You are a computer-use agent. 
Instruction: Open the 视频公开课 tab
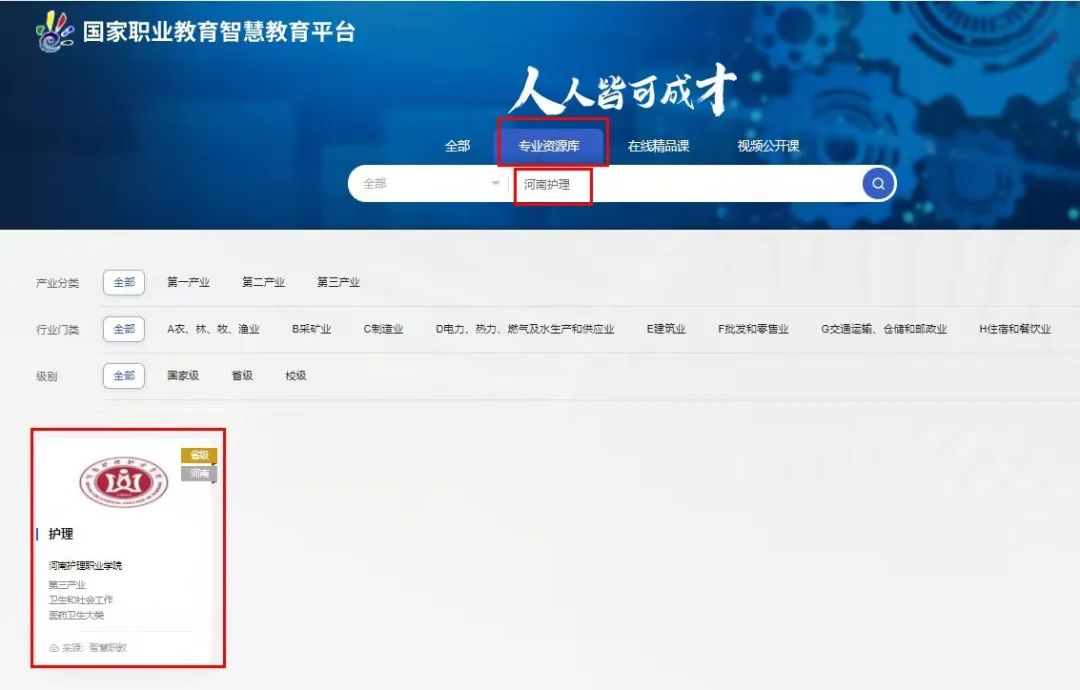click(768, 146)
